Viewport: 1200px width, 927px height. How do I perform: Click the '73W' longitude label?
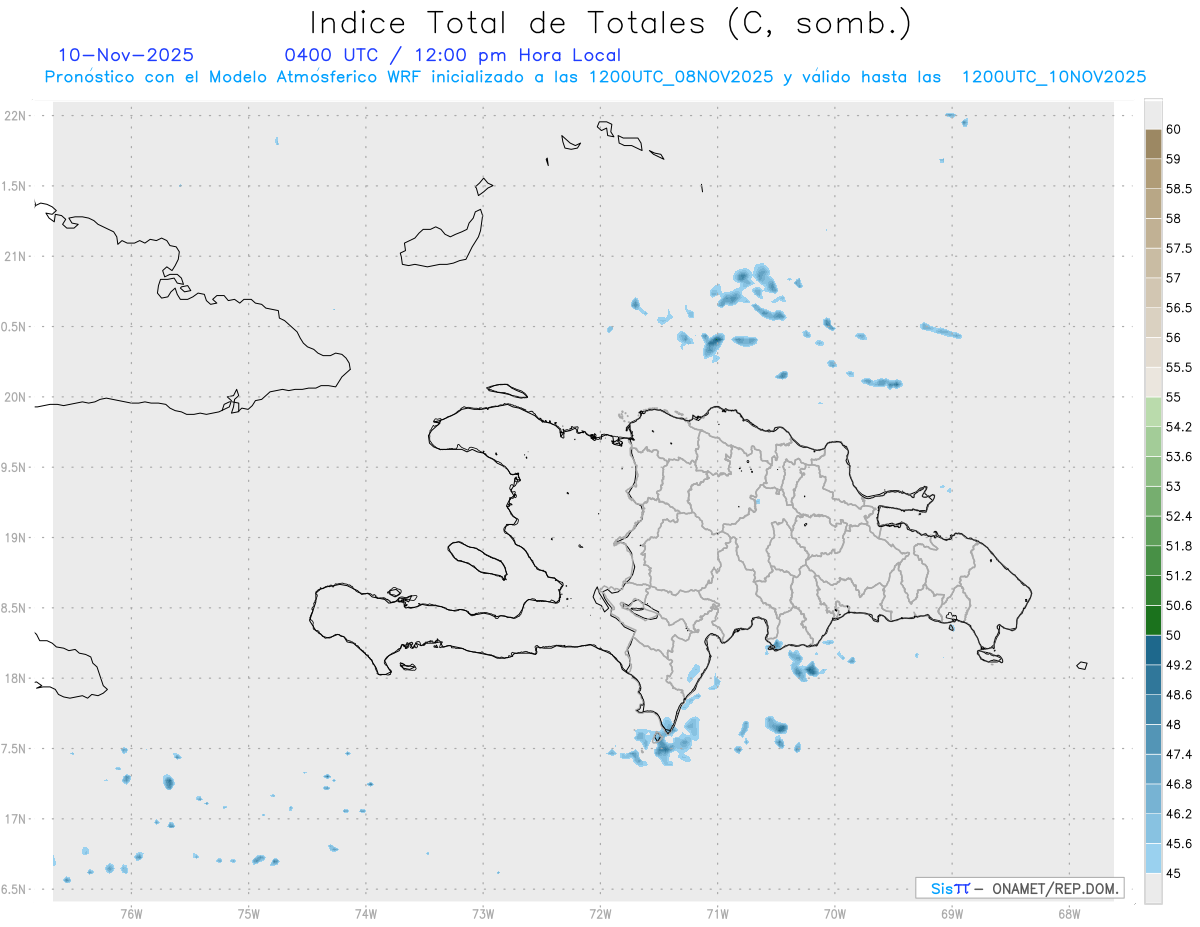pos(483,913)
